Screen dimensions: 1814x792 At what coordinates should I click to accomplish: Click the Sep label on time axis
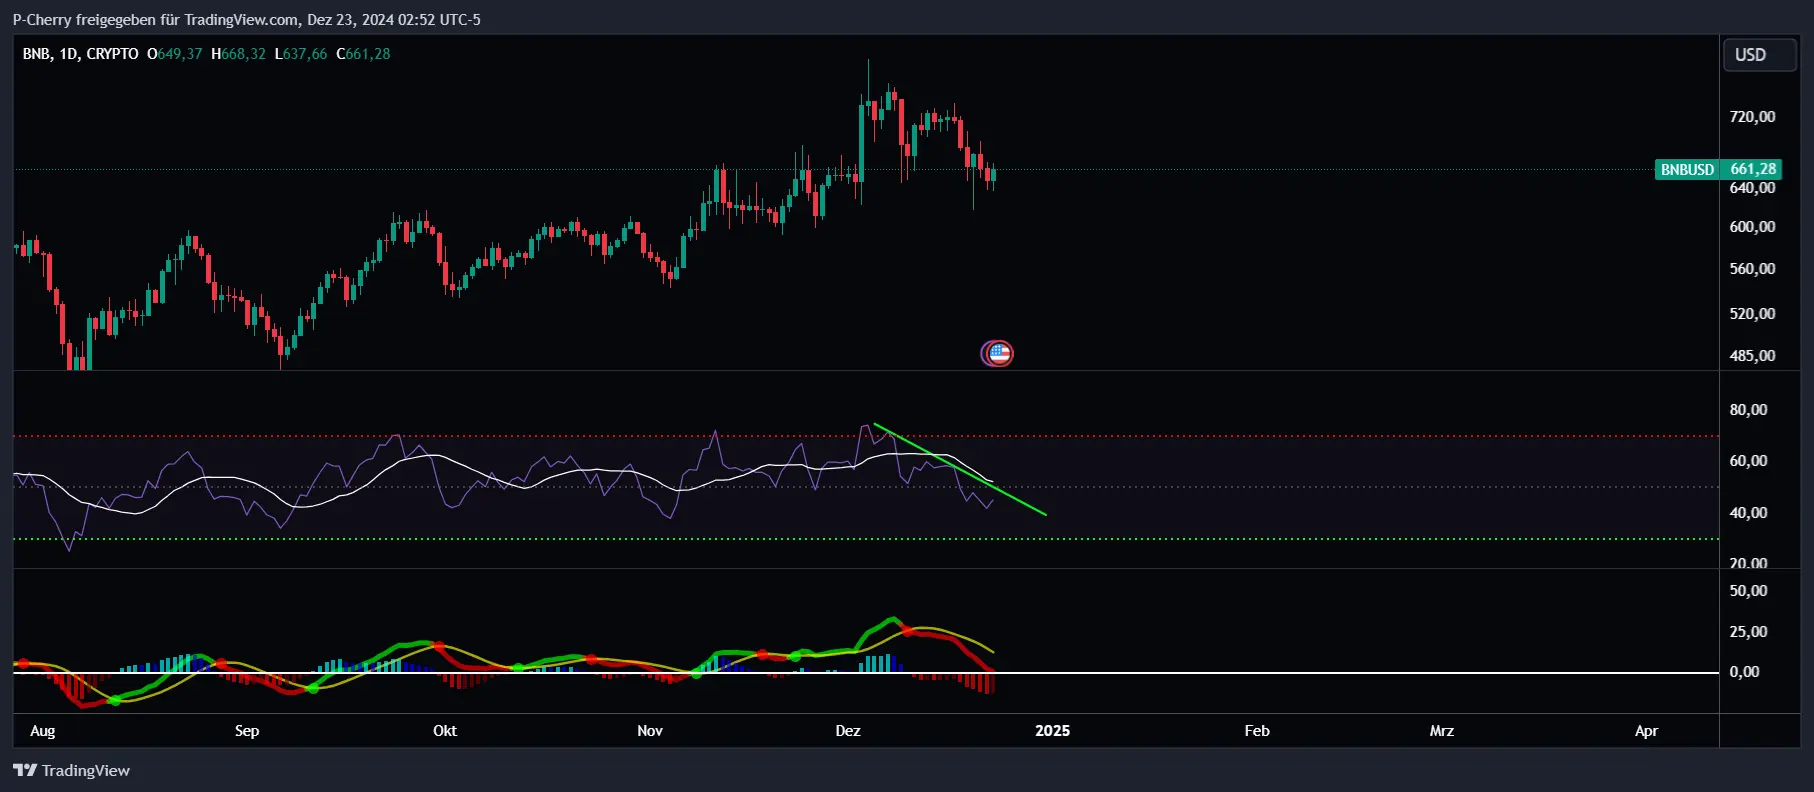[x=247, y=731]
